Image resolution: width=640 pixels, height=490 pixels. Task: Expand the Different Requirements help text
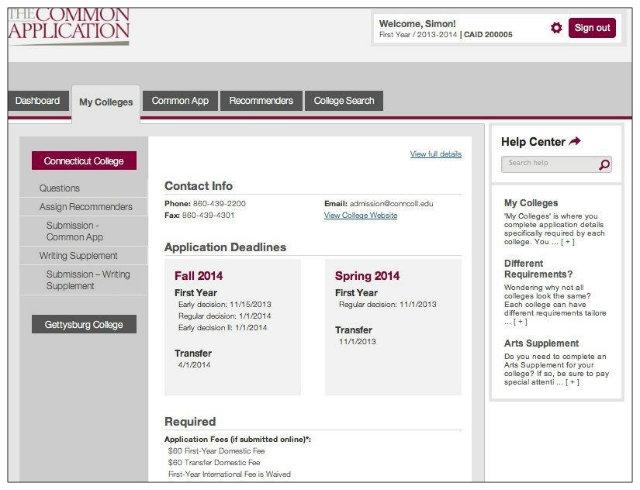pos(520,322)
